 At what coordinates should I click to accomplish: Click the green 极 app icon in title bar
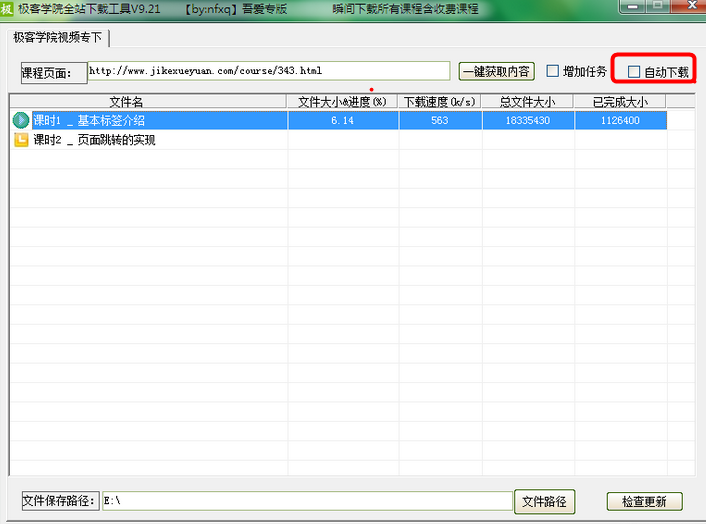click(x=7, y=9)
